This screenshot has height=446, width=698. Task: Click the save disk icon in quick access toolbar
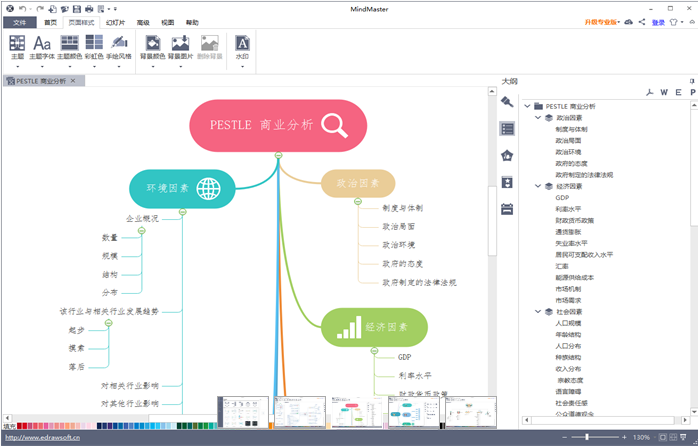click(77, 8)
